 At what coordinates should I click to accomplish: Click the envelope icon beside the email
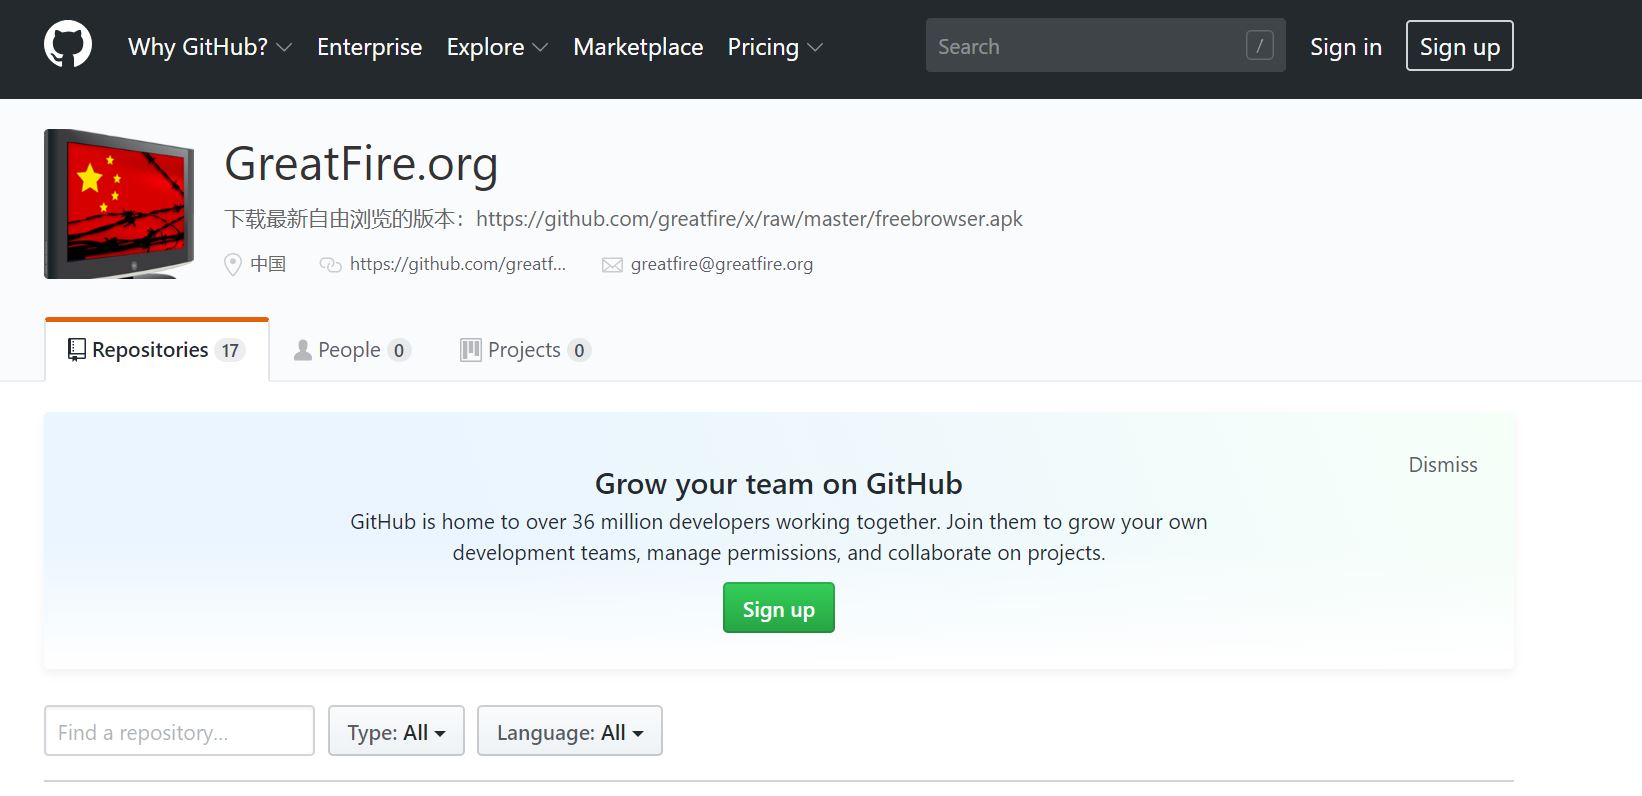tap(612, 265)
